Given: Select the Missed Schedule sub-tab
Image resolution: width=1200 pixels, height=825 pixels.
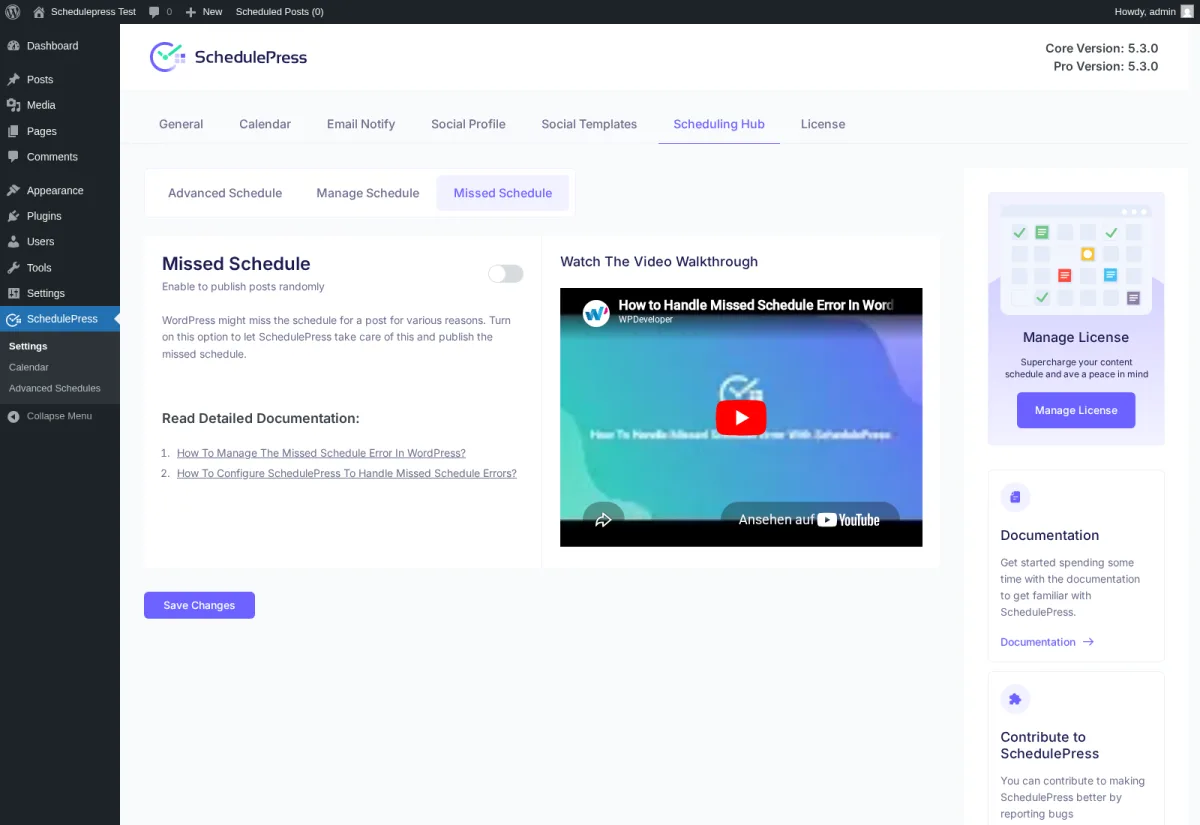Looking at the screenshot, I should tap(503, 193).
